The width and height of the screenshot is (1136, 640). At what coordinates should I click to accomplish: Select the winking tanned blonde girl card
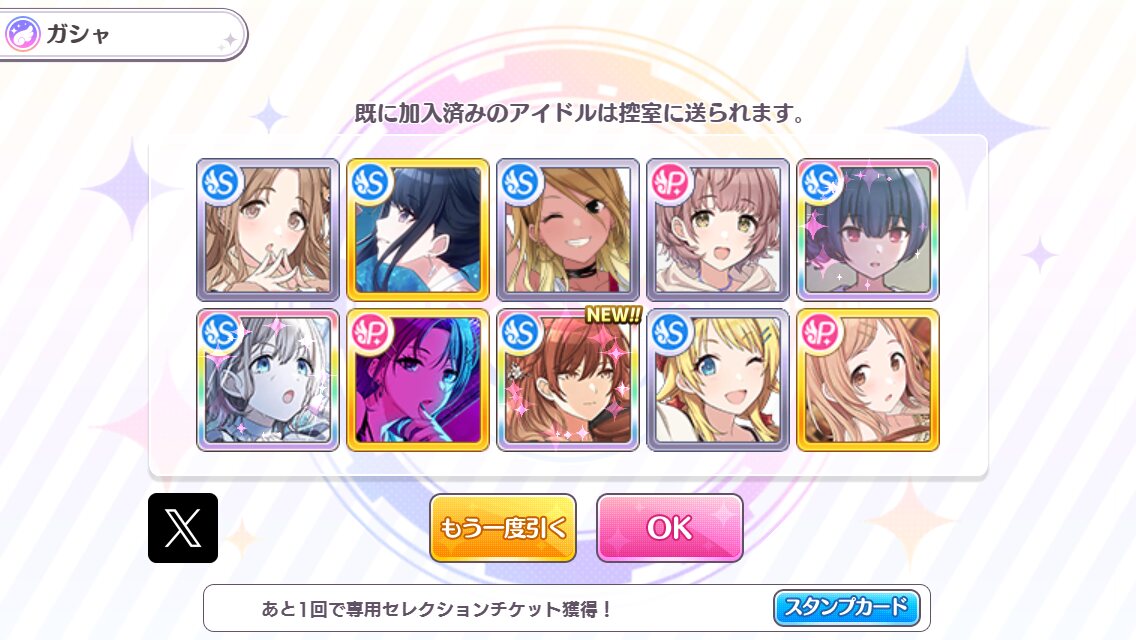tap(568, 230)
